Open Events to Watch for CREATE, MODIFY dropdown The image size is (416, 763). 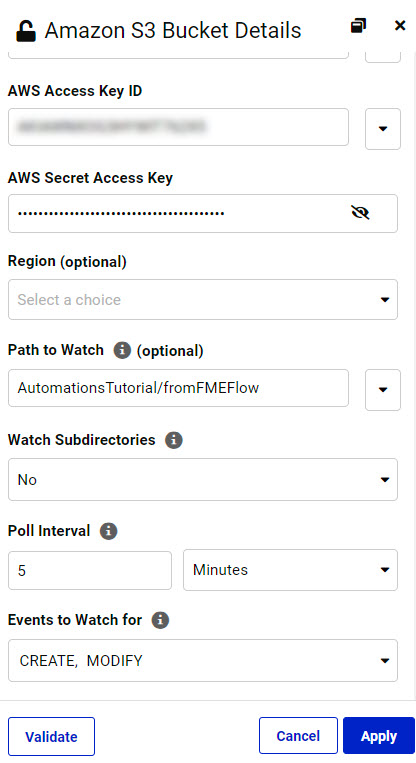pos(203,660)
